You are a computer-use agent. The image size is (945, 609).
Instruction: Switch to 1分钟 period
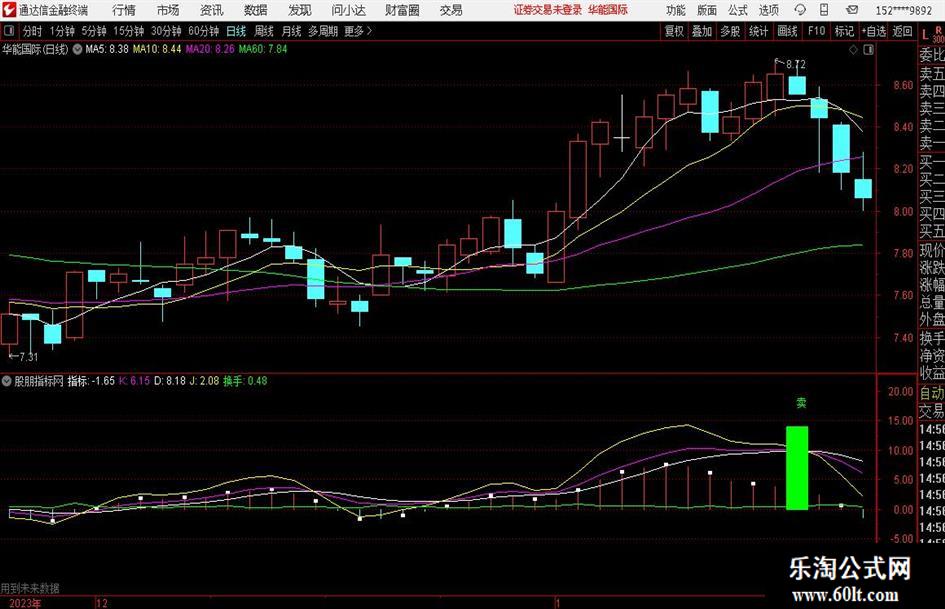coord(62,31)
